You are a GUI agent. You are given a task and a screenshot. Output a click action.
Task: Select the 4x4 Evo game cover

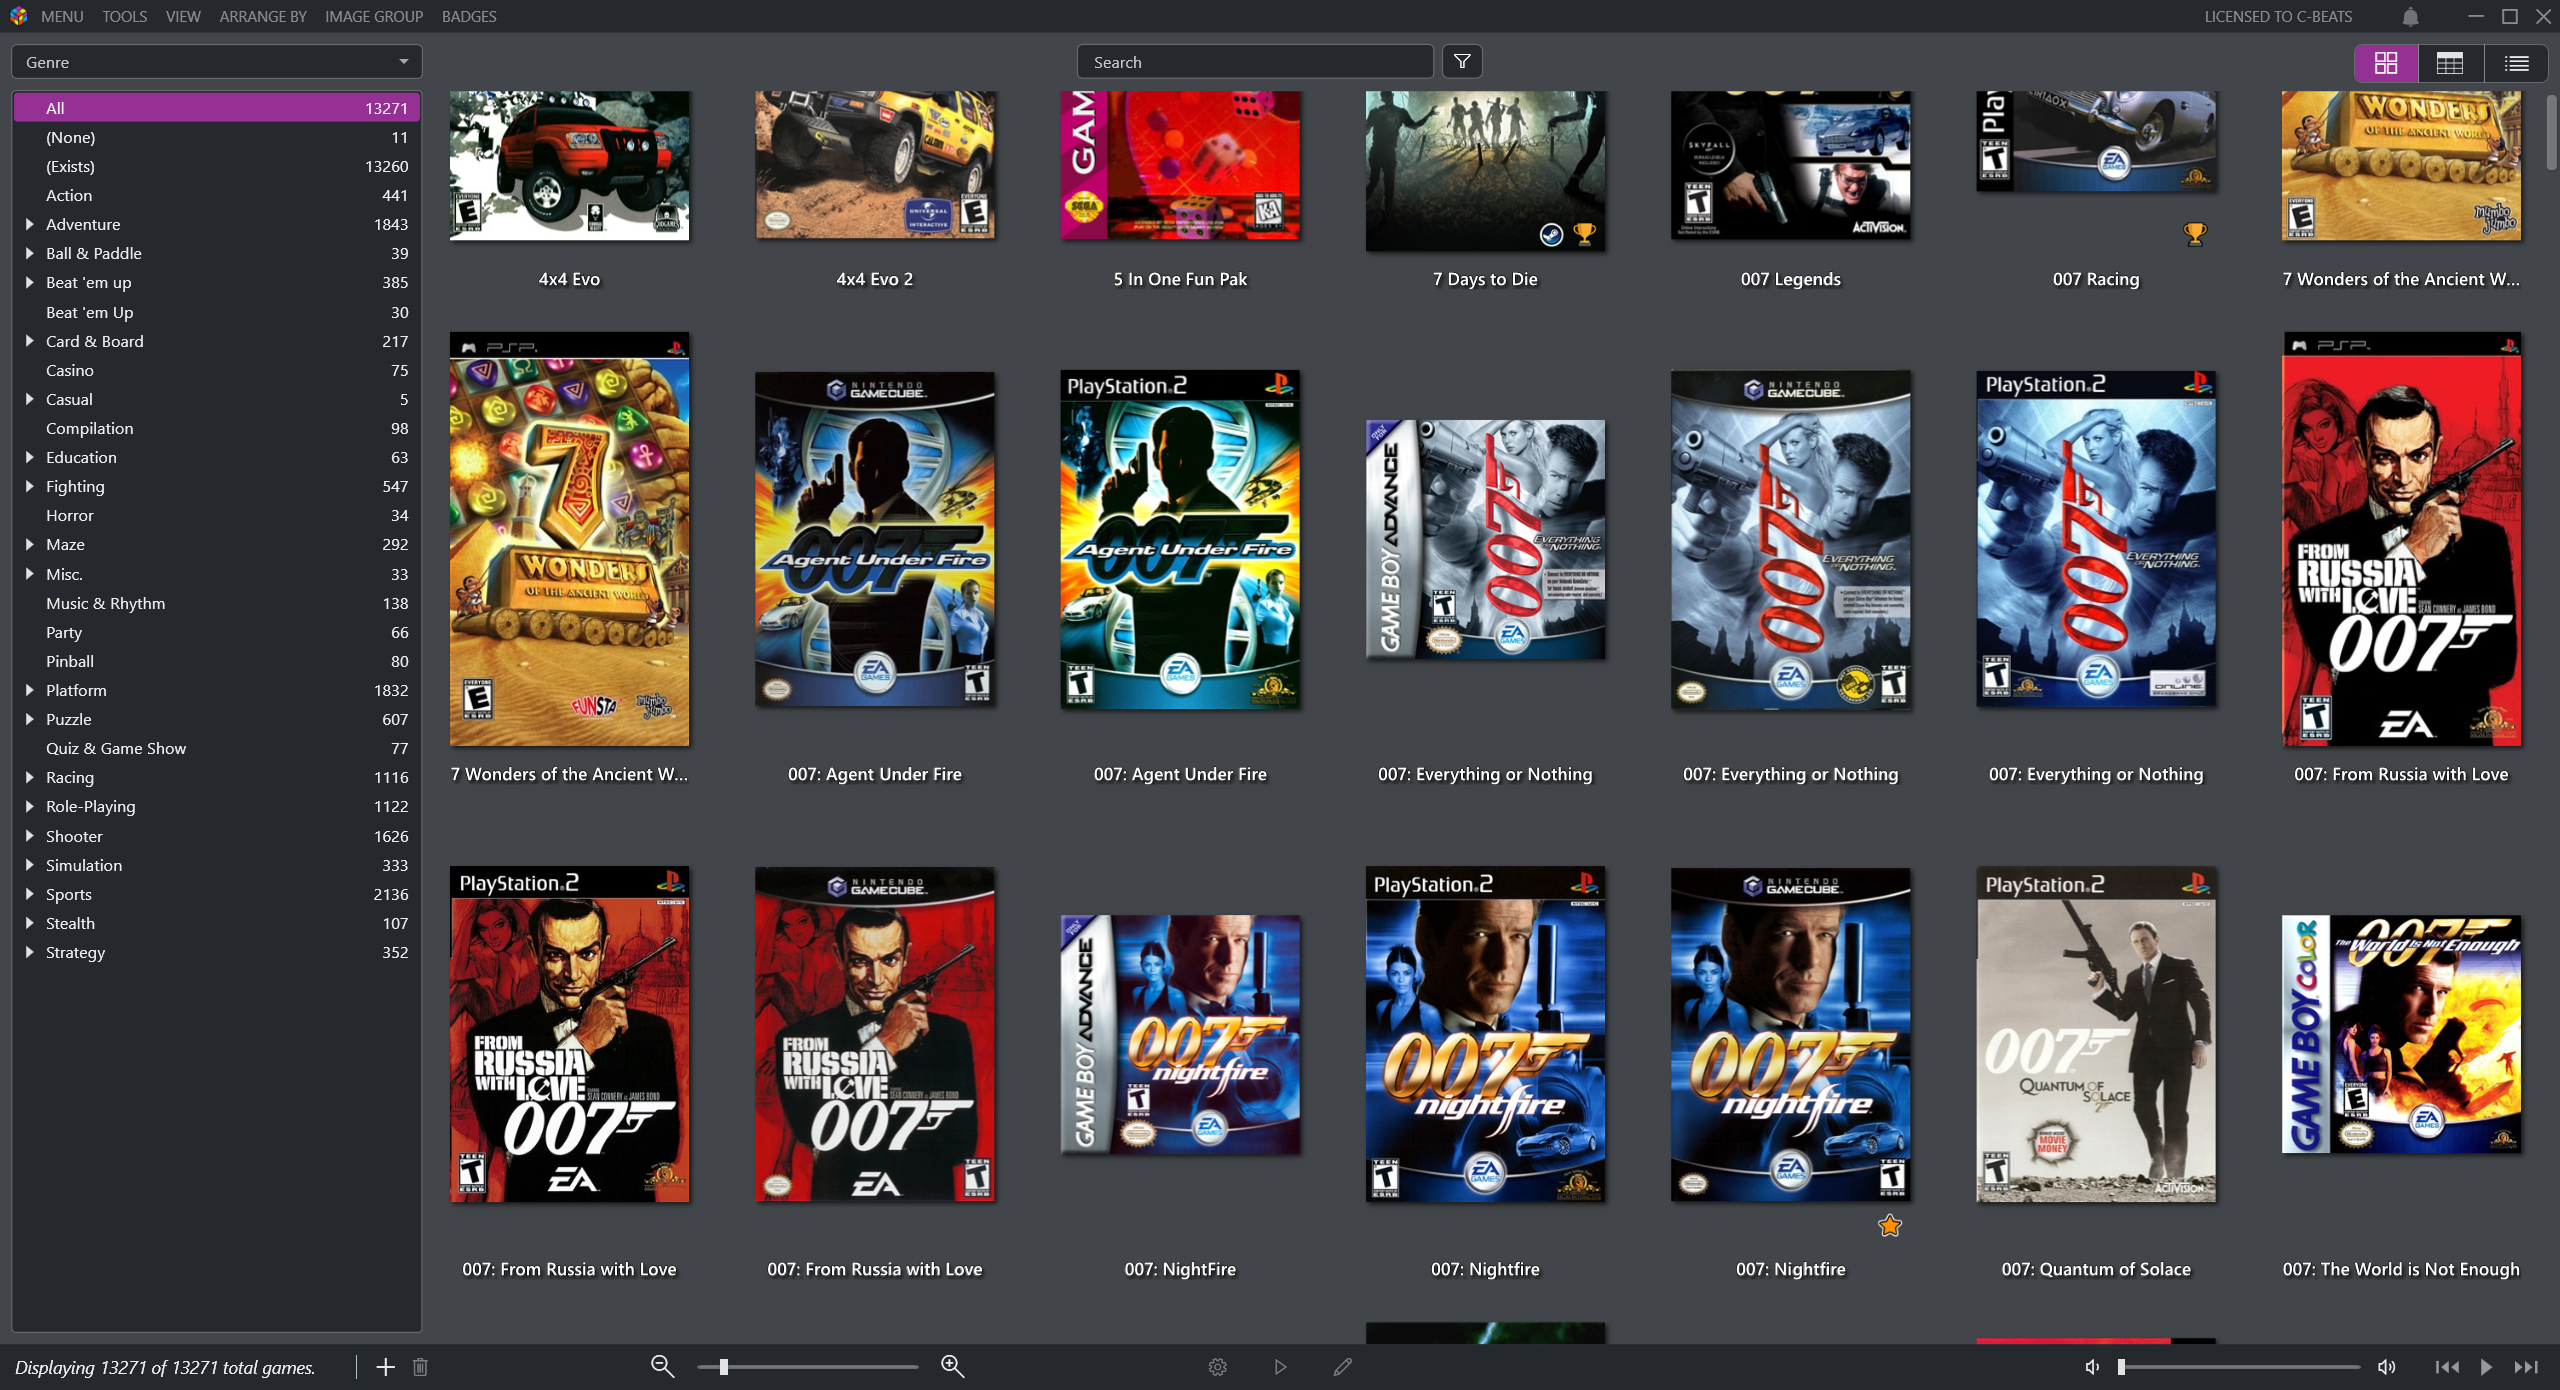tap(569, 166)
